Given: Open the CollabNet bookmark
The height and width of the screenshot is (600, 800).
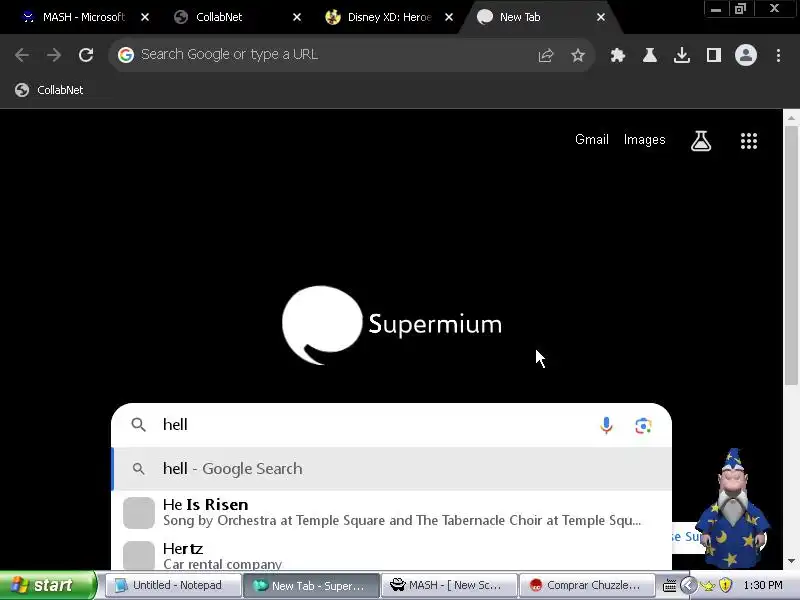Looking at the screenshot, I should pyautogui.click(x=49, y=90).
